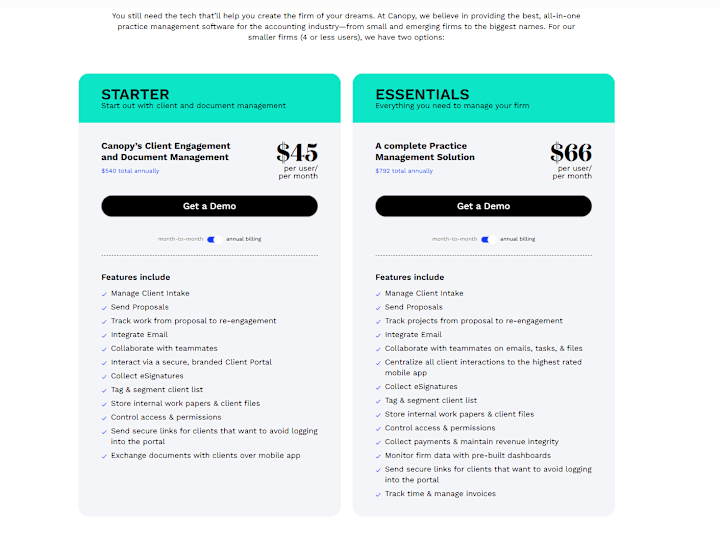720x540 pixels.
Task: Click the checkmark beside Track time & manage invoices
Action: tap(378, 494)
